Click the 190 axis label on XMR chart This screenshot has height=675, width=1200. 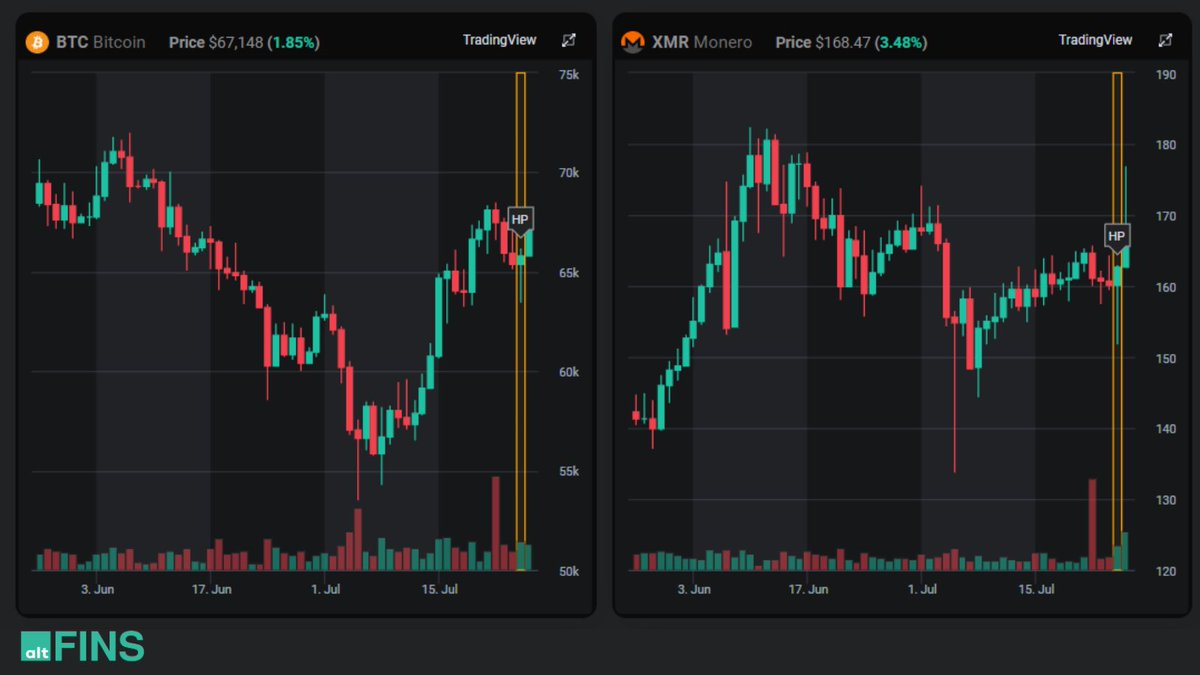(x=1165, y=75)
